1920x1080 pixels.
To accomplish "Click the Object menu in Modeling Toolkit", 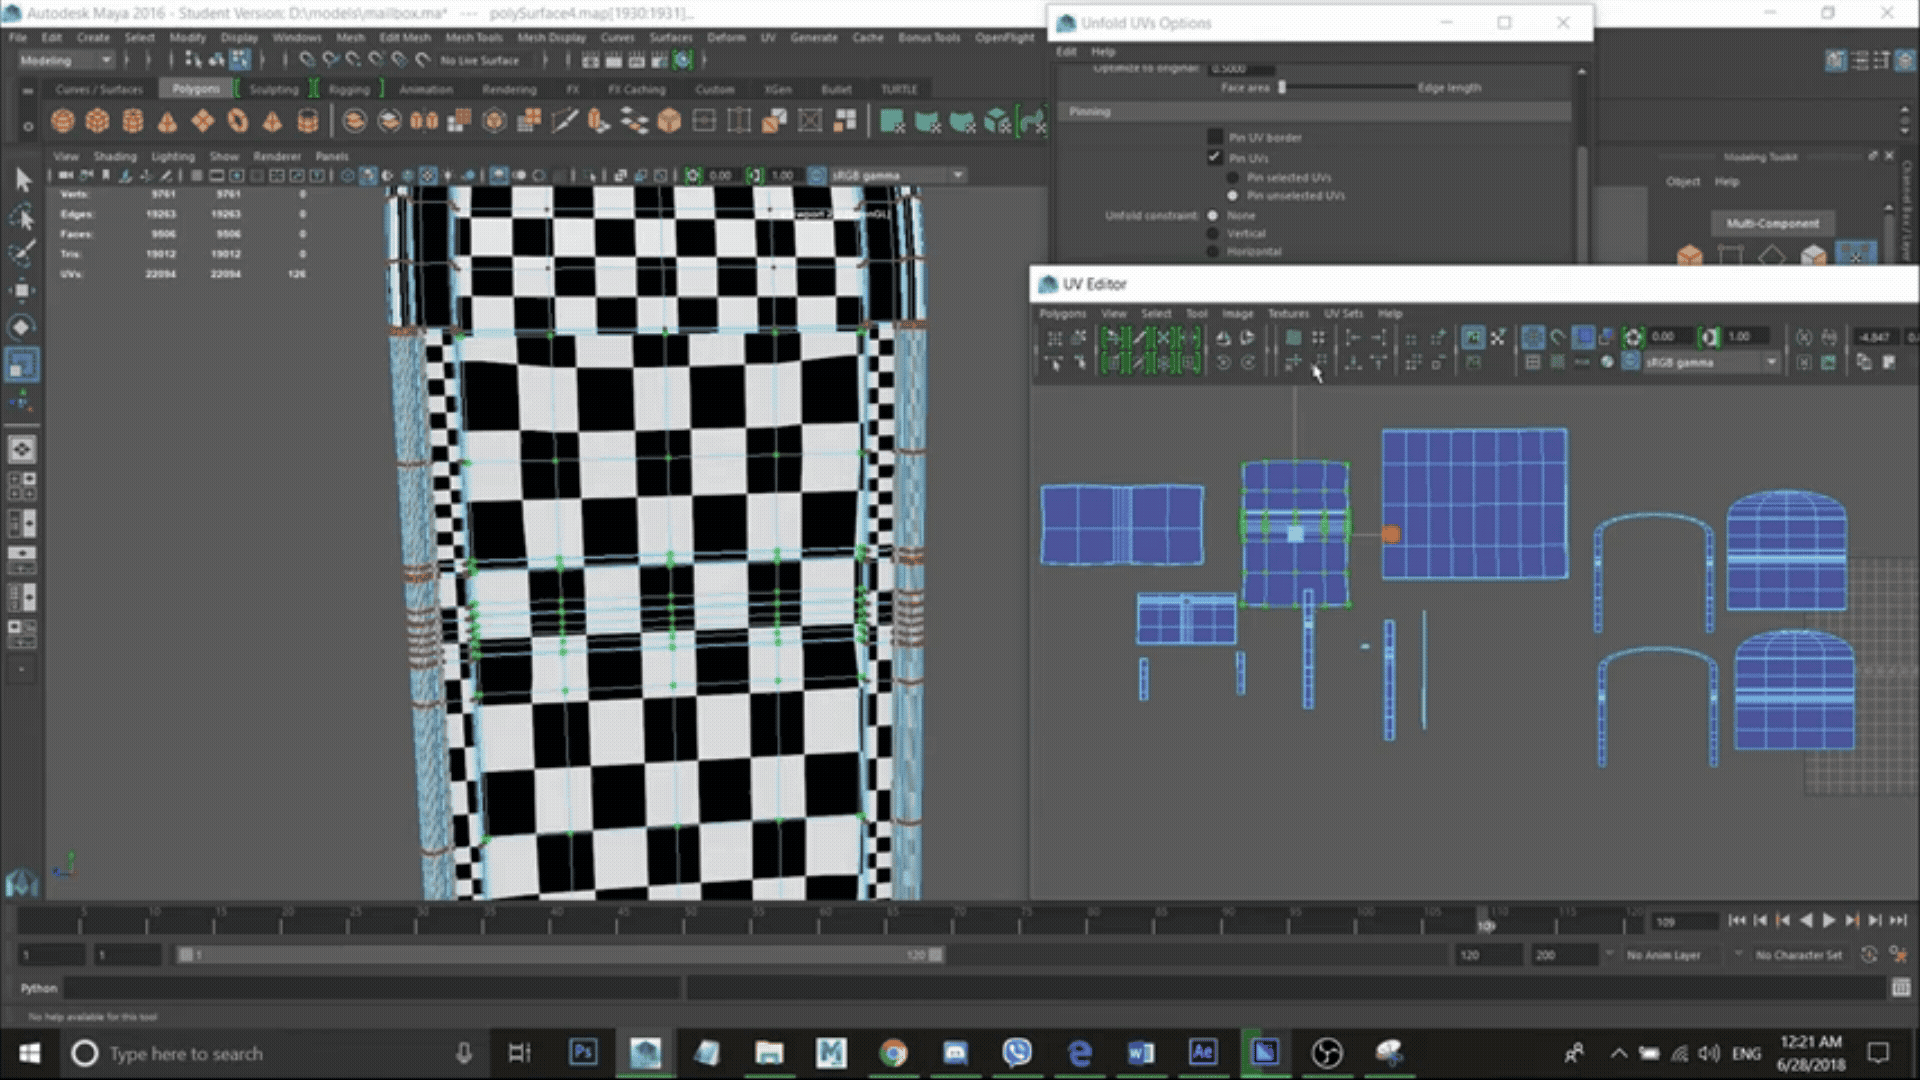I will coord(1683,182).
